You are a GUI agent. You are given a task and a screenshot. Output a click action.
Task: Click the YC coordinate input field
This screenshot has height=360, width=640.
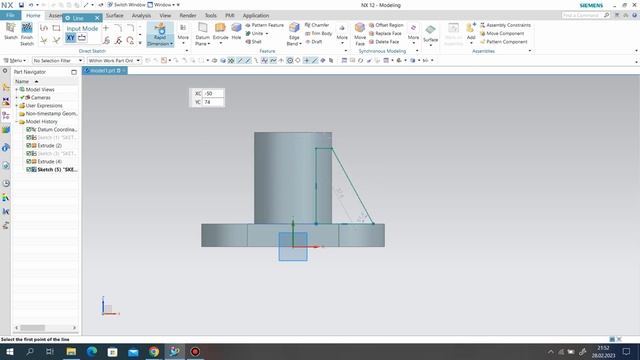213,102
